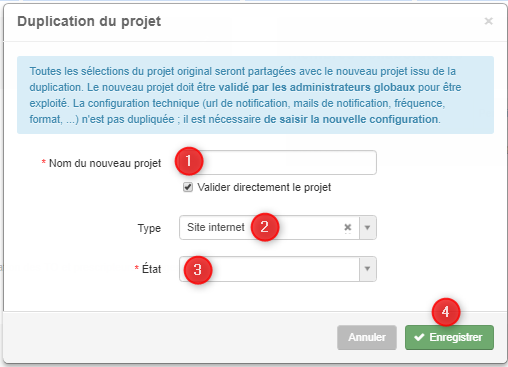Close the Duplication du projet dialog

(488, 21)
